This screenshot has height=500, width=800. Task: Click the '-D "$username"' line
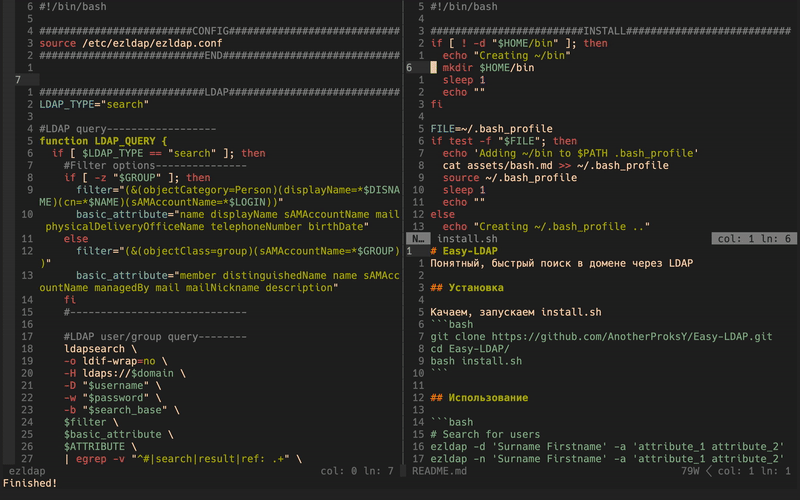112,386
